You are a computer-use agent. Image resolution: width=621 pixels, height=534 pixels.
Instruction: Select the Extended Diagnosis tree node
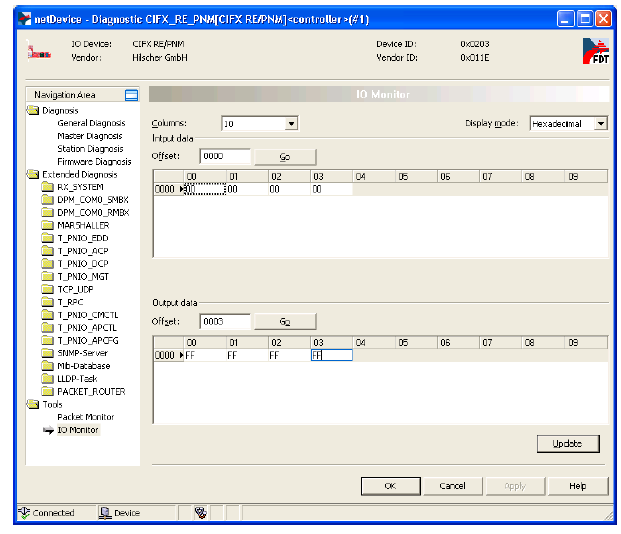79,174
